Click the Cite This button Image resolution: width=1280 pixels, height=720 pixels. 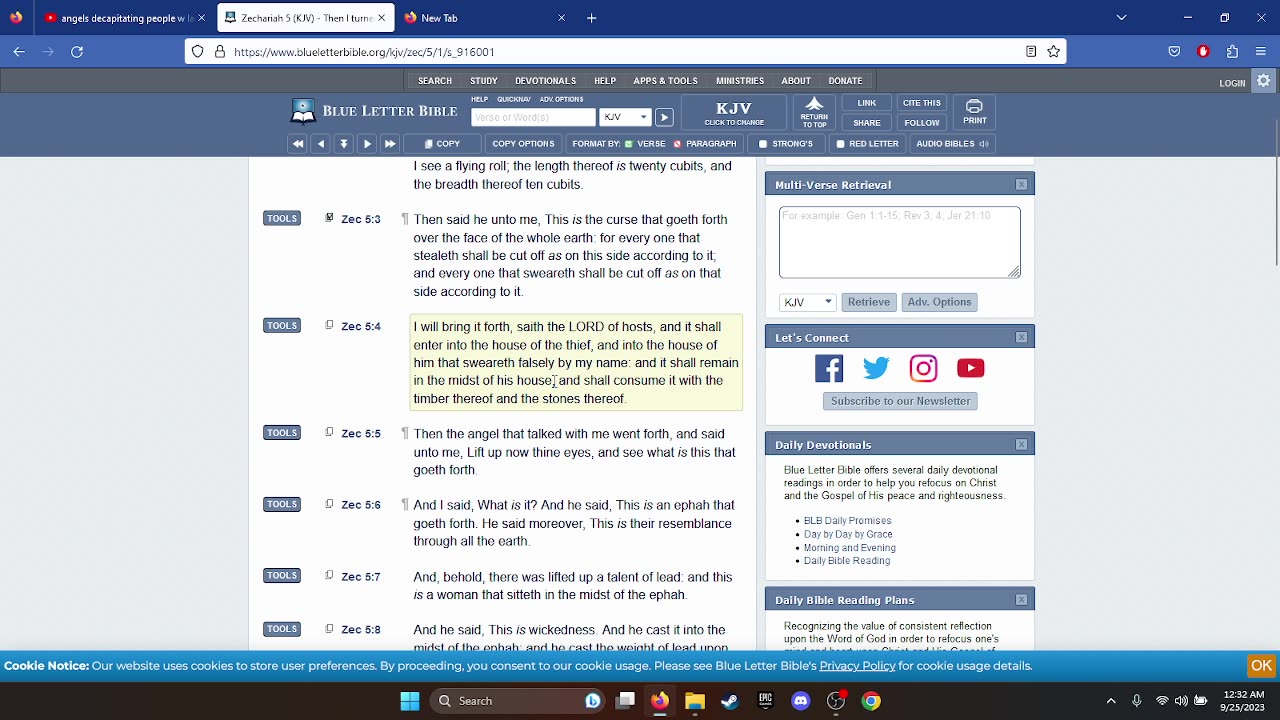922,103
